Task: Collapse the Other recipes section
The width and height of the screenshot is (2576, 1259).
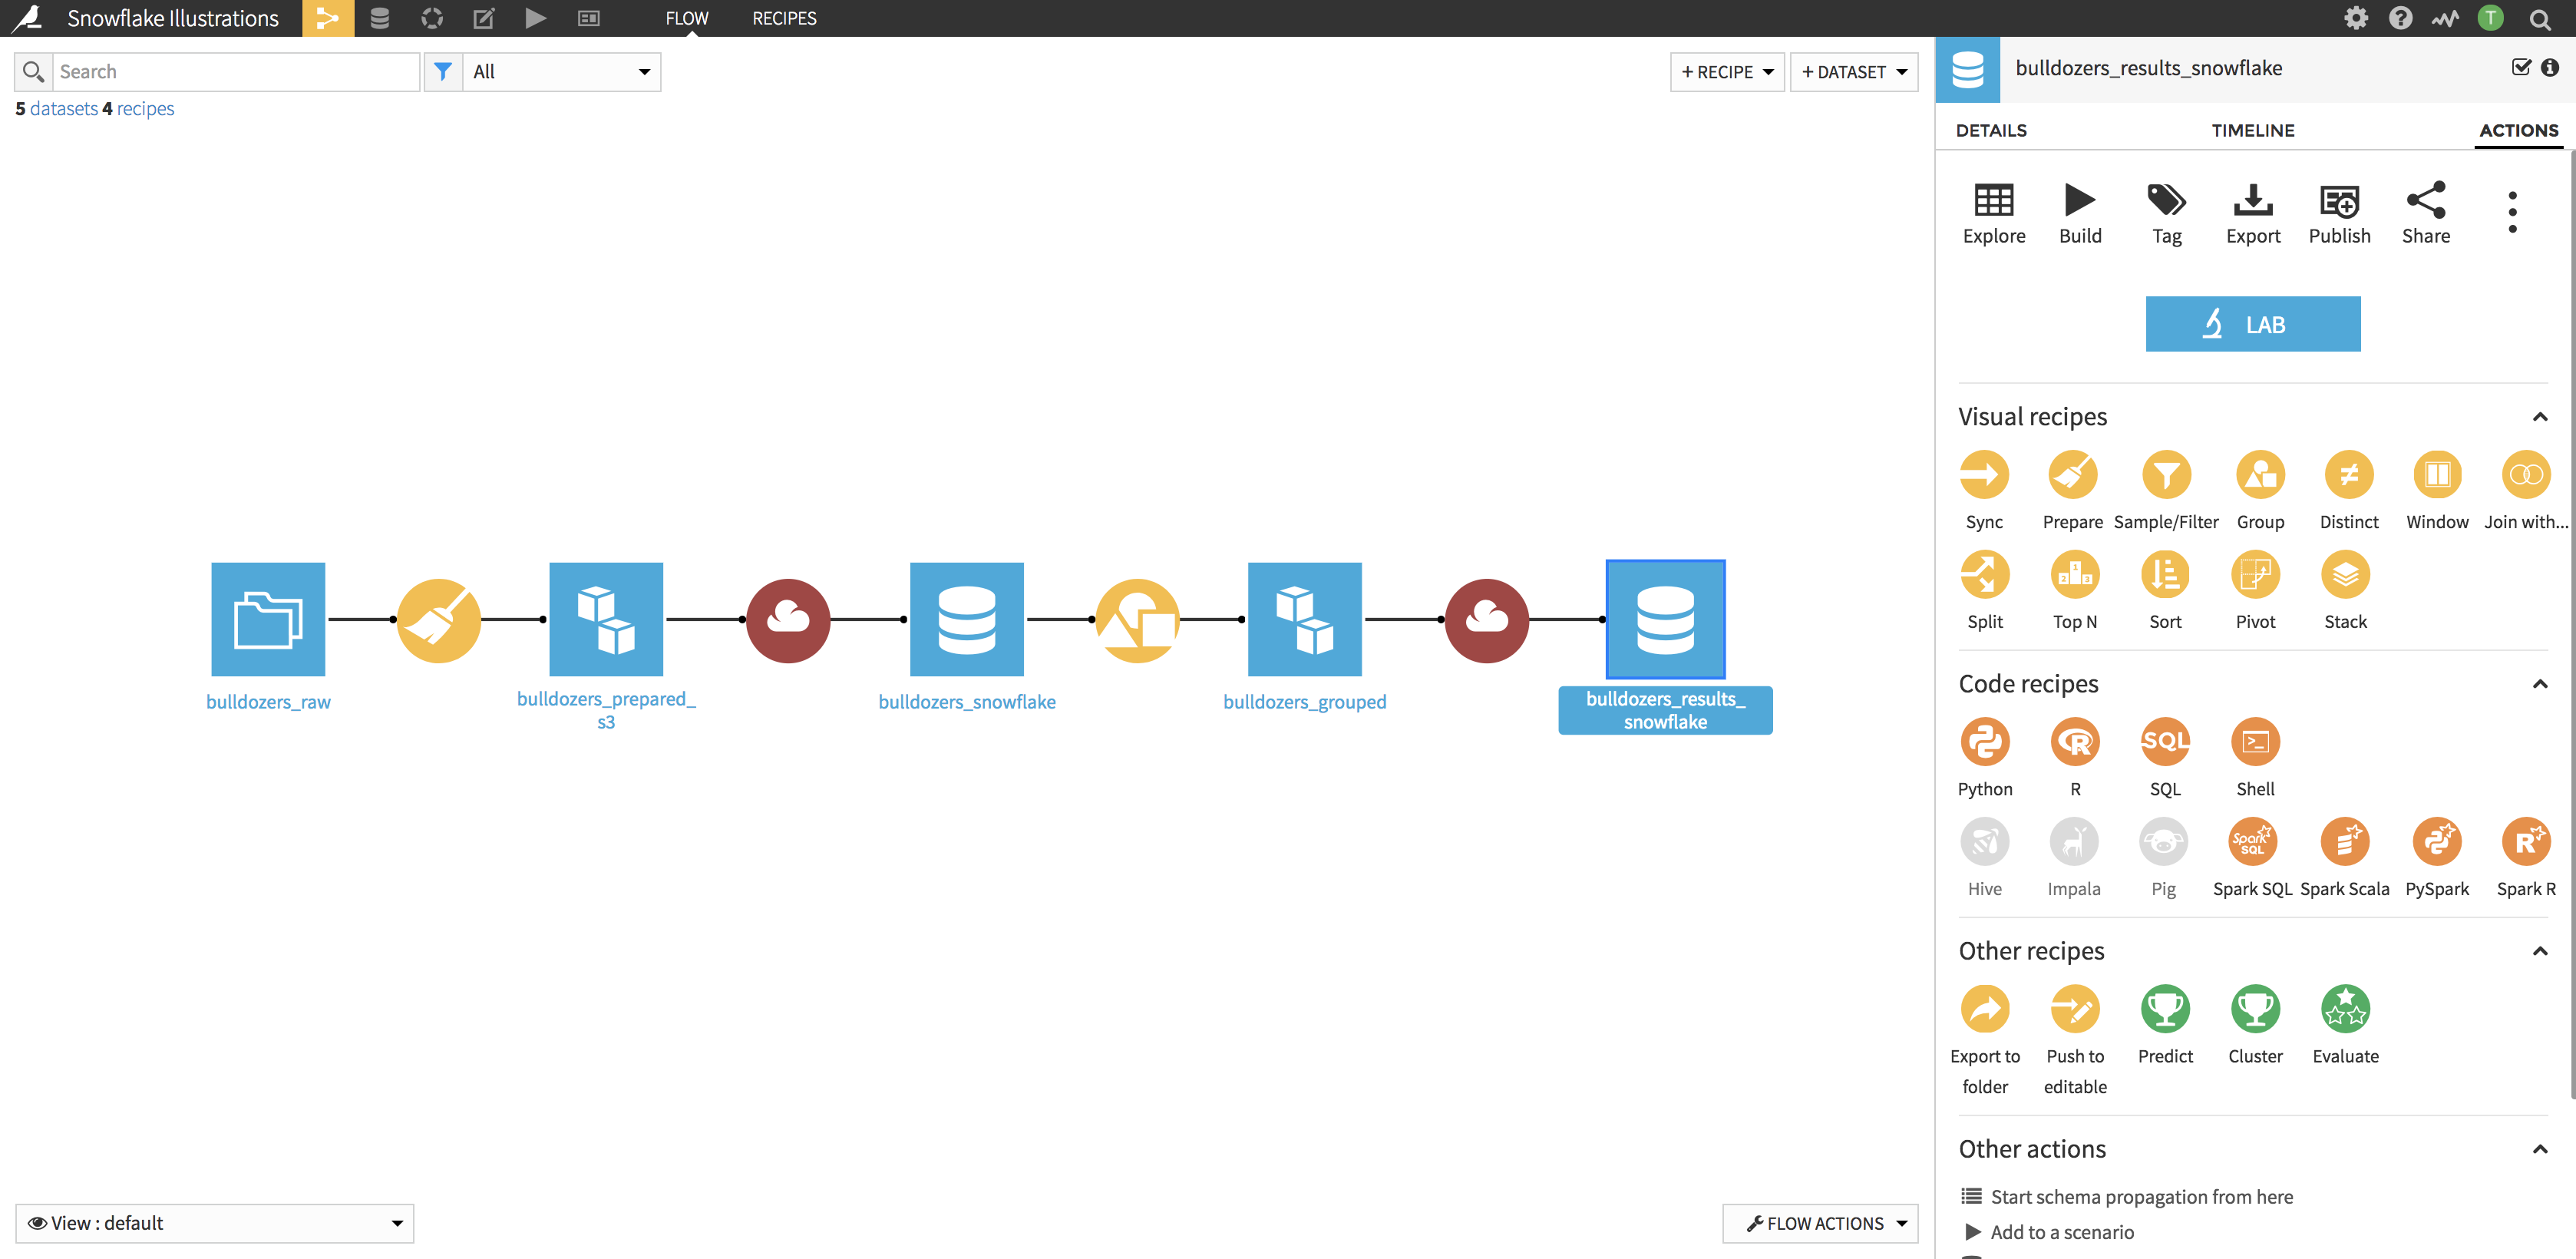Action: pos(2539,951)
